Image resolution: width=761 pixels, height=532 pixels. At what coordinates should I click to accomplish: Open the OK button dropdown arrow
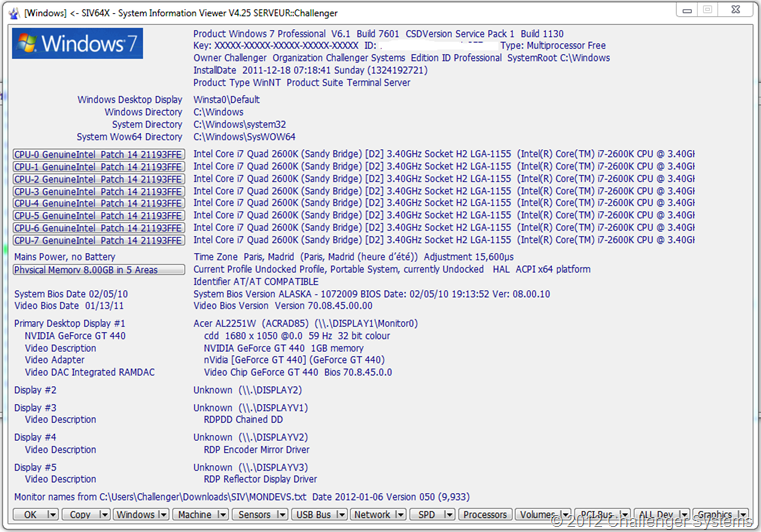click(52, 515)
